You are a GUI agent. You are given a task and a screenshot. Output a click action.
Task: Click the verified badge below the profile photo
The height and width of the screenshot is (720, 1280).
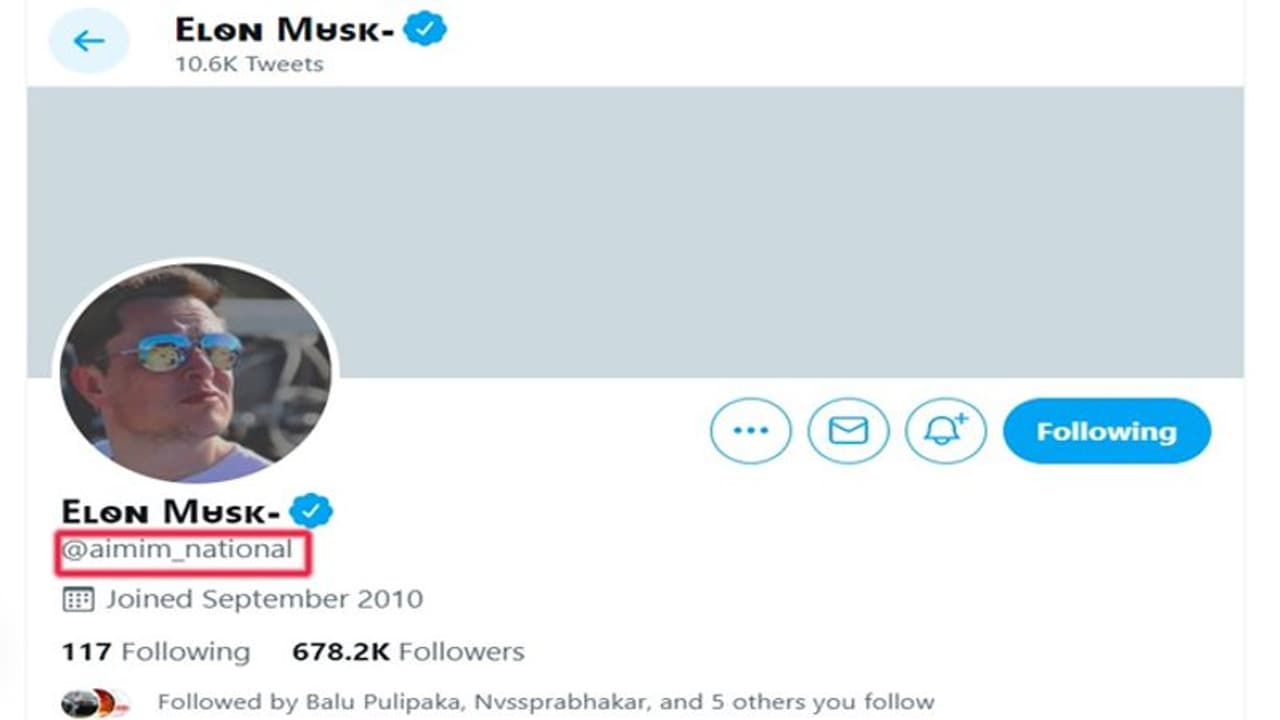(312, 511)
